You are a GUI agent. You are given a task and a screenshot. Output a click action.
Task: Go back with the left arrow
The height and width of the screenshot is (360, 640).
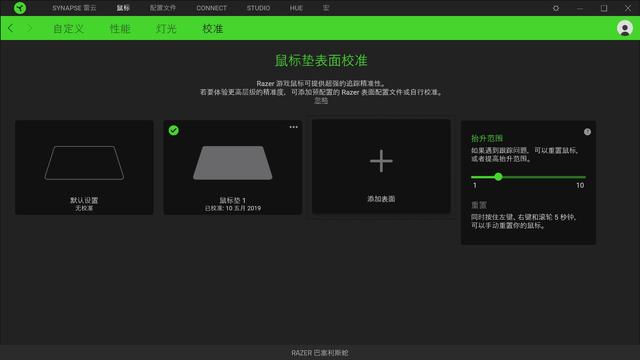[11, 28]
